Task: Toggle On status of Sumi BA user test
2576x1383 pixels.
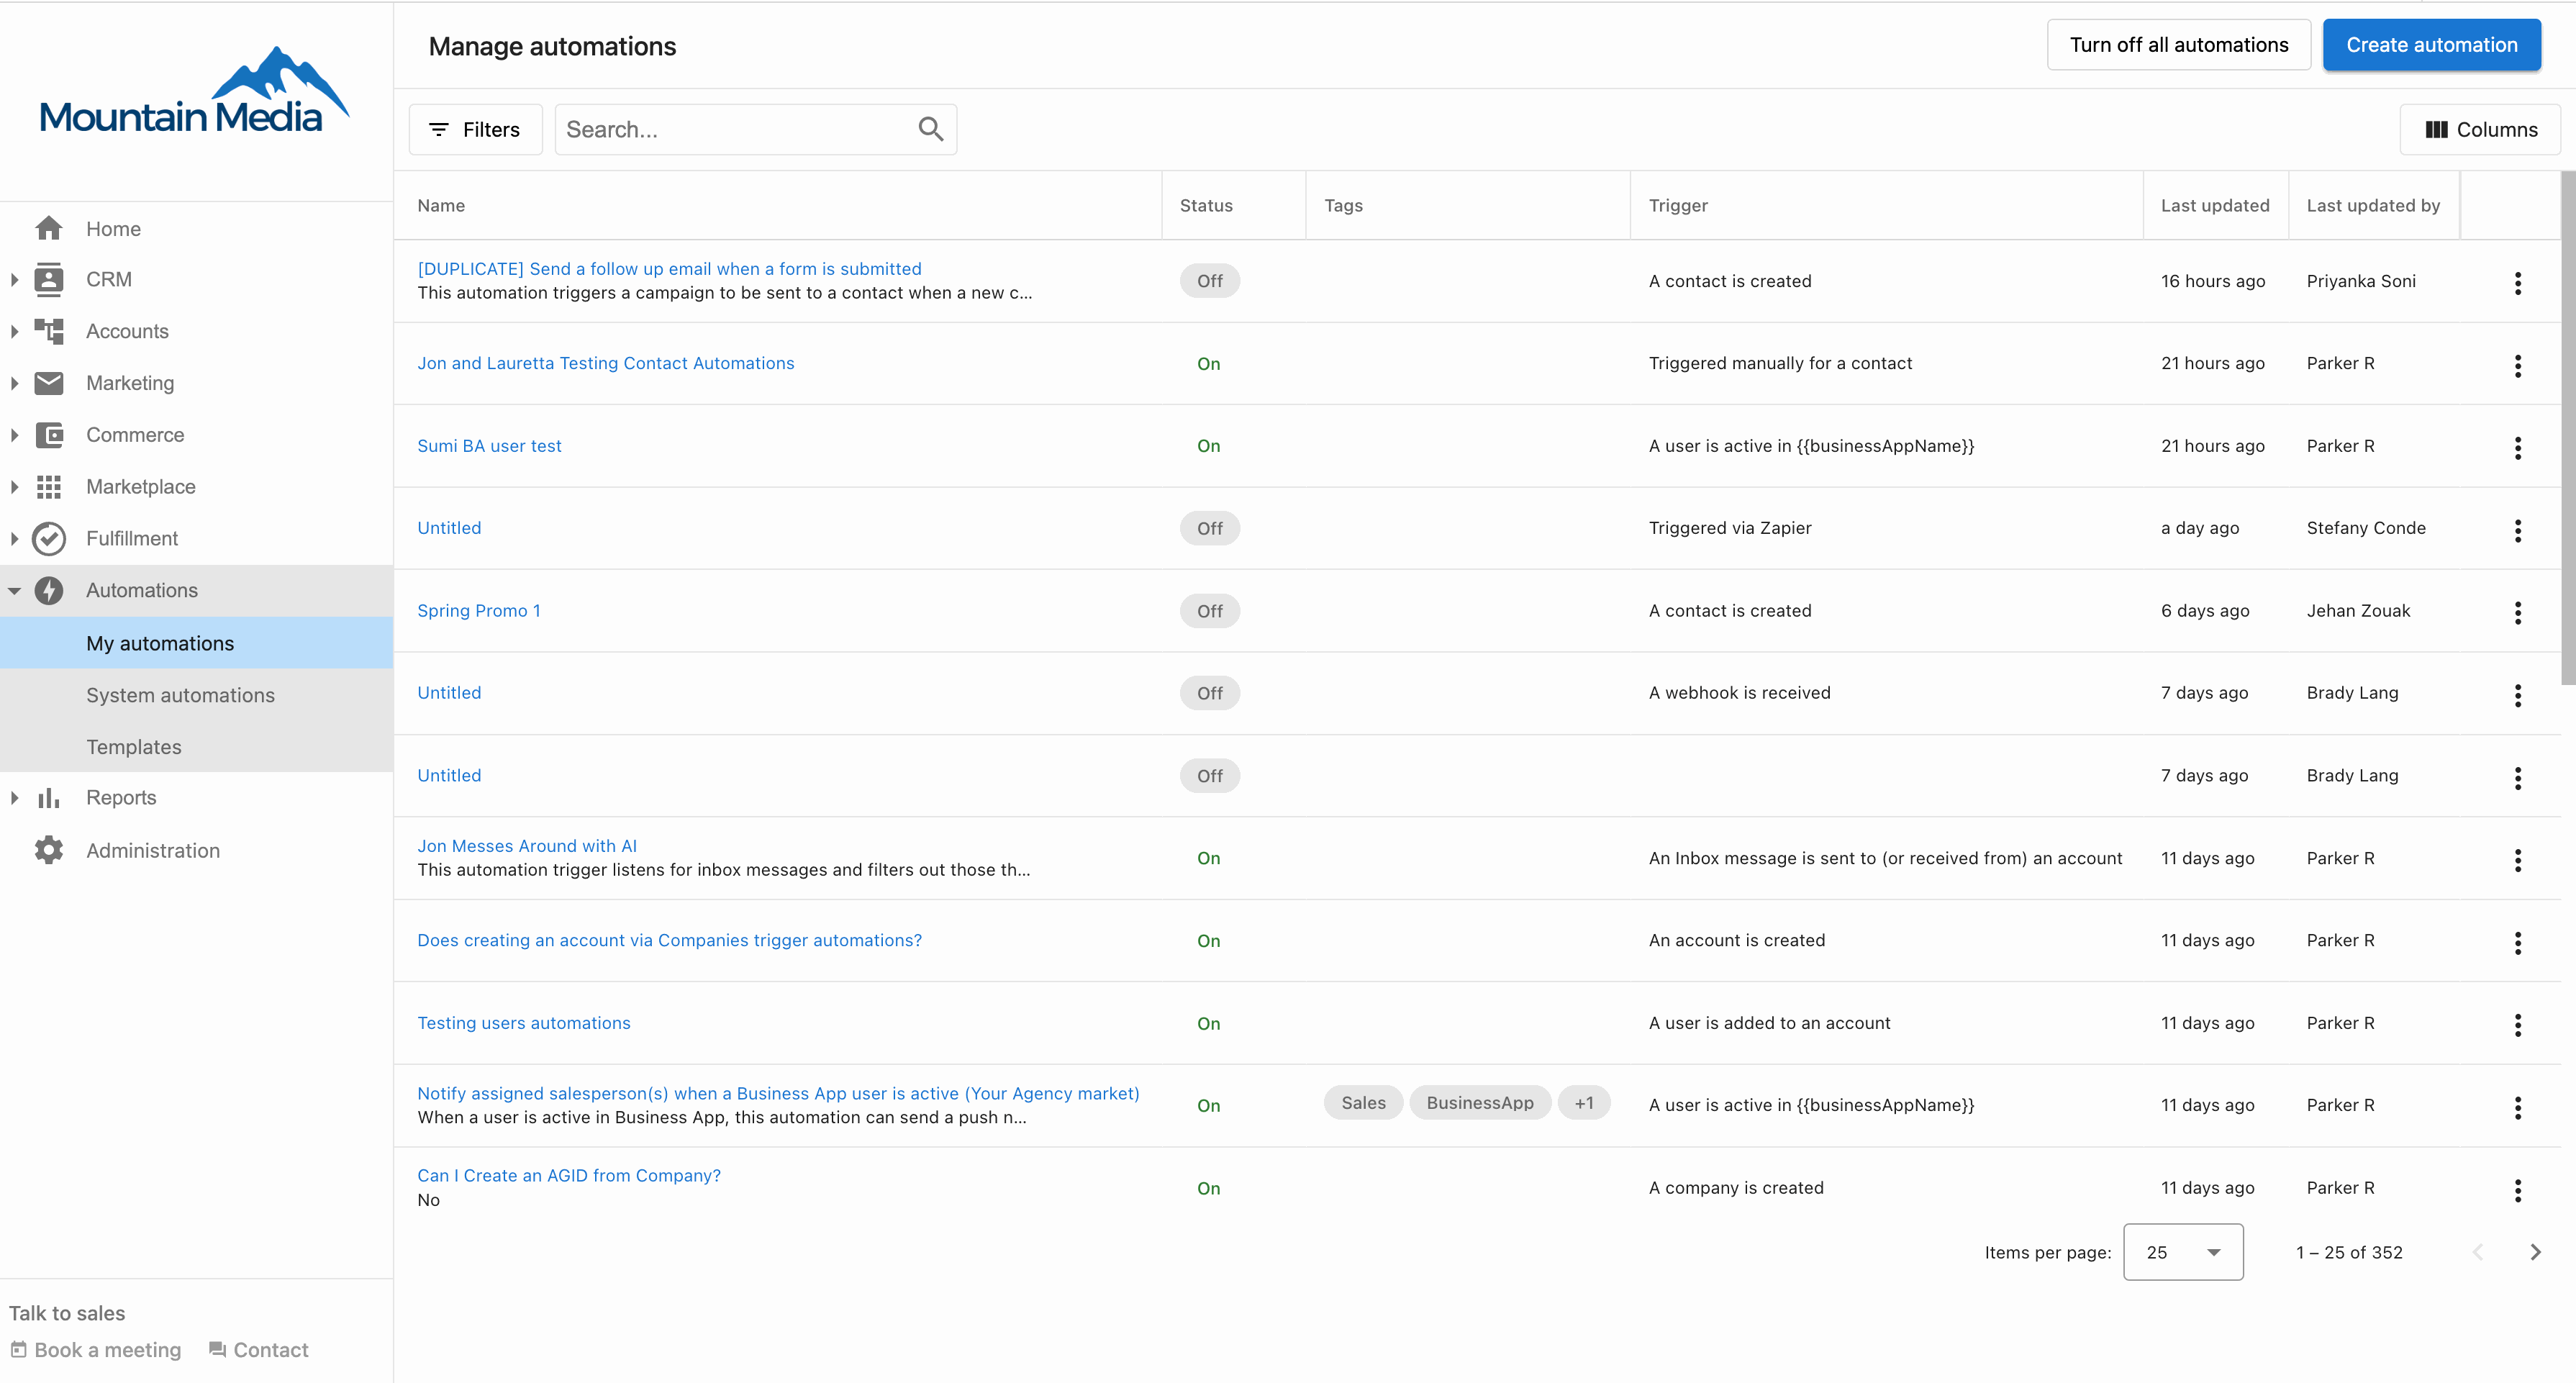Action: (x=1208, y=446)
